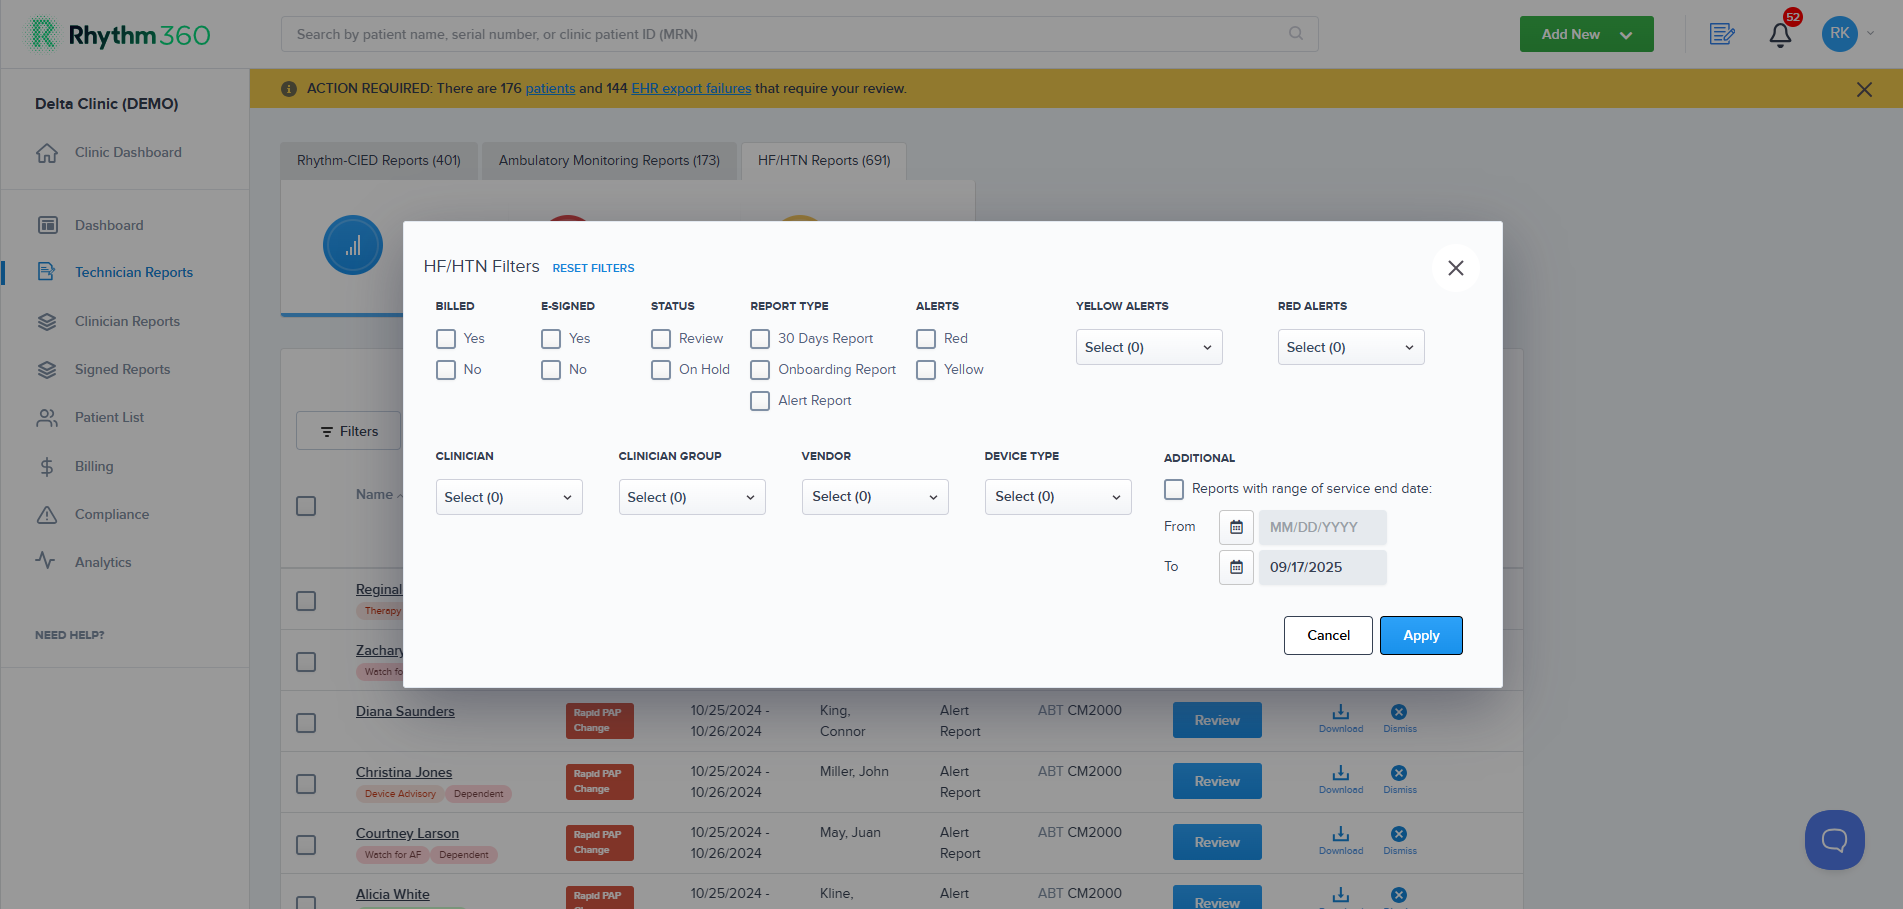Switch to Rhythm-CIED Reports tab
The width and height of the screenshot is (1903, 909).
379,160
